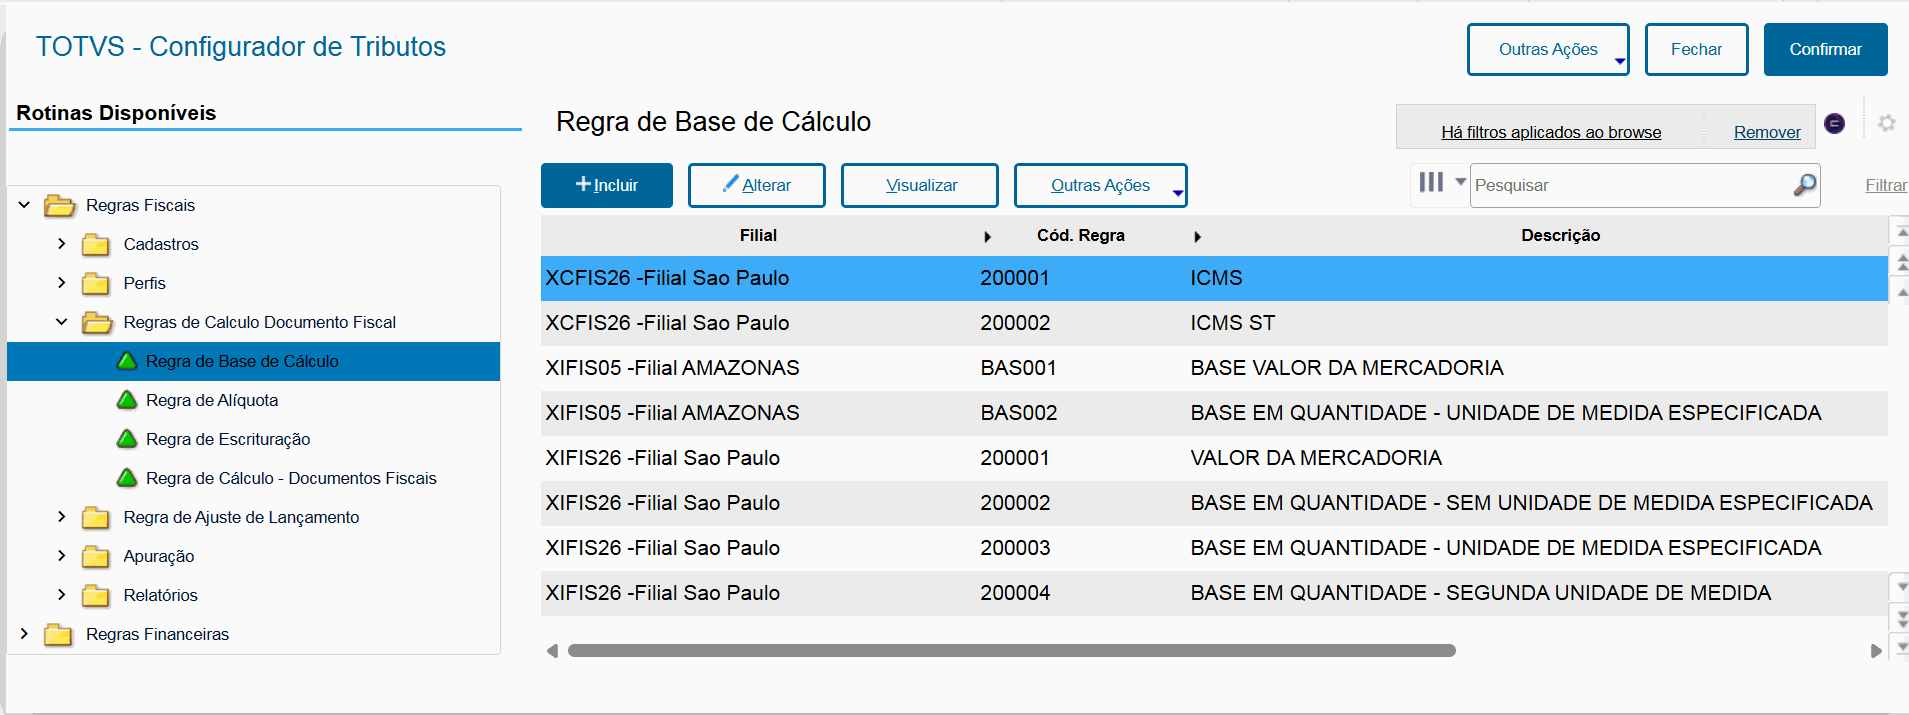Expand the Perfis folder node
The width and height of the screenshot is (1909, 715).
[x=62, y=283]
